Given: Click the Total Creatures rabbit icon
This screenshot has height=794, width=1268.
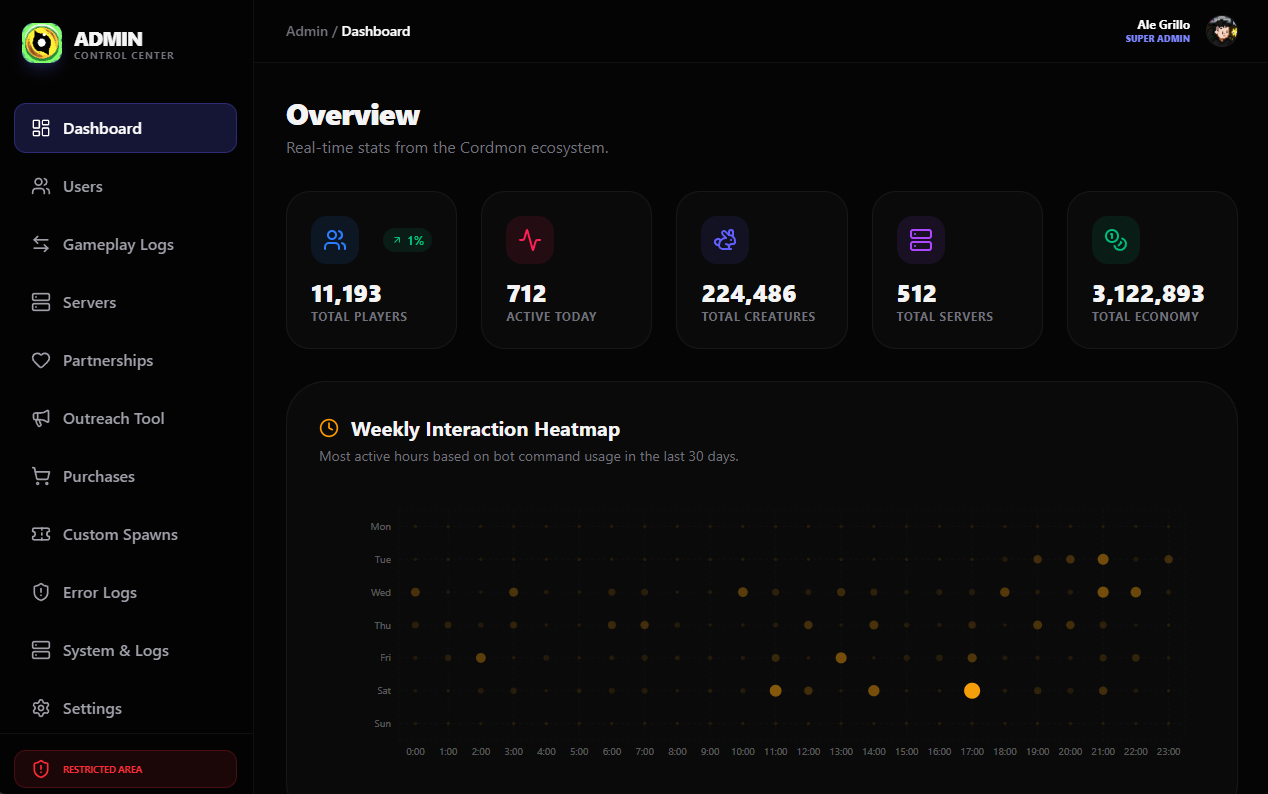Looking at the screenshot, I should coord(725,240).
